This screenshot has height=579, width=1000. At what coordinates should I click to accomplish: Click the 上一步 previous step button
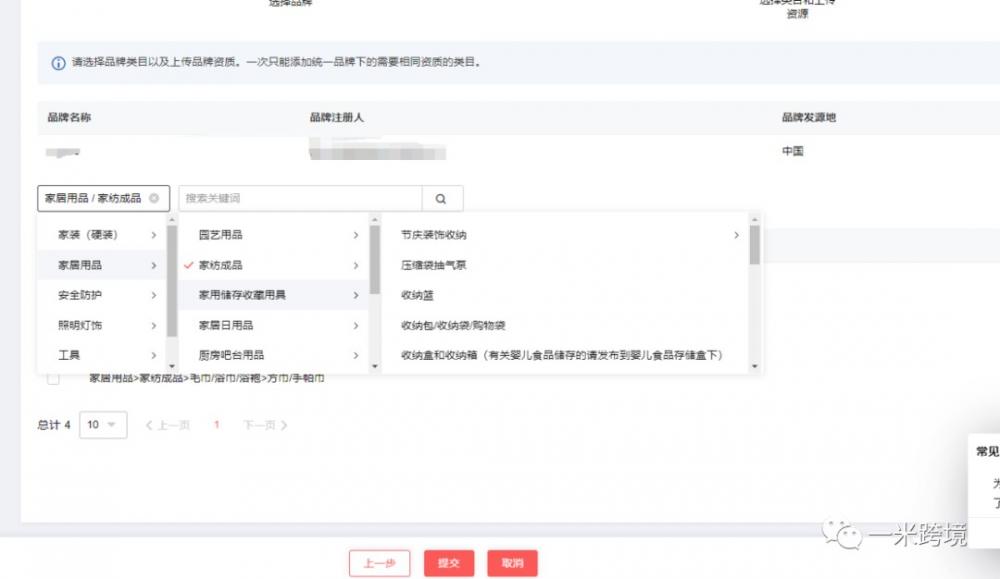pos(379,563)
